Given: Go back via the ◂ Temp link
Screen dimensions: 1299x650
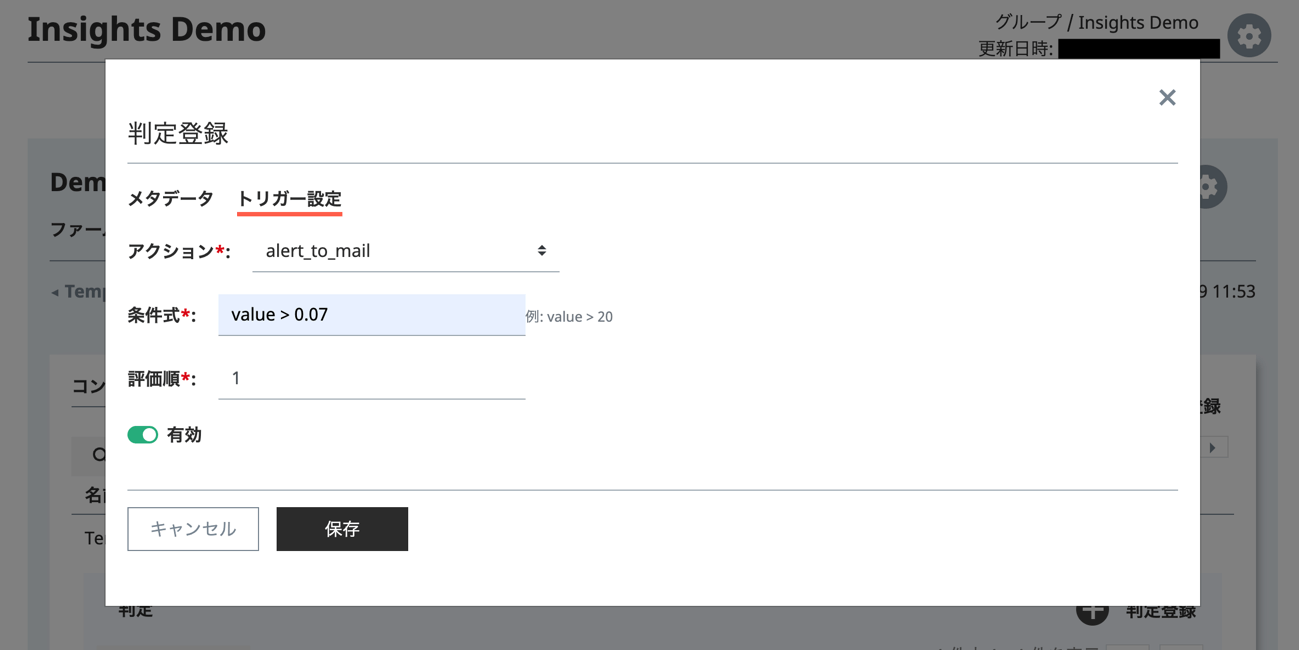Looking at the screenshot, I should (79, 292).
